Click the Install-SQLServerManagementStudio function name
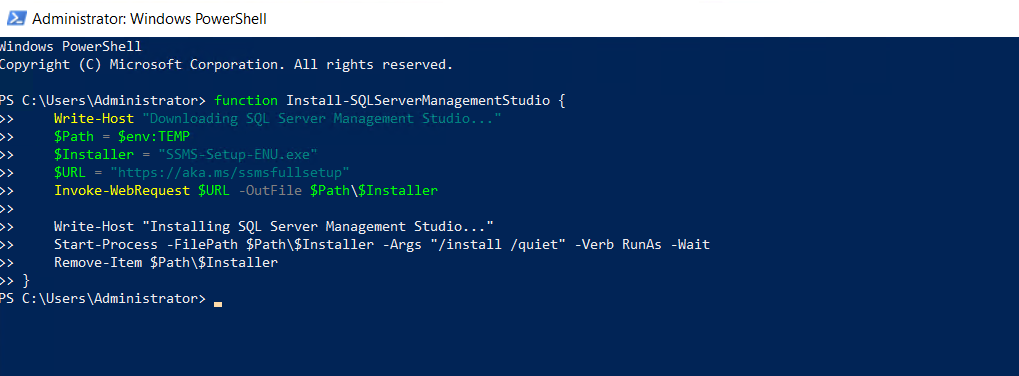This screenshot has height=376, width=1019. pyautogui.click(x=418, y=101)
